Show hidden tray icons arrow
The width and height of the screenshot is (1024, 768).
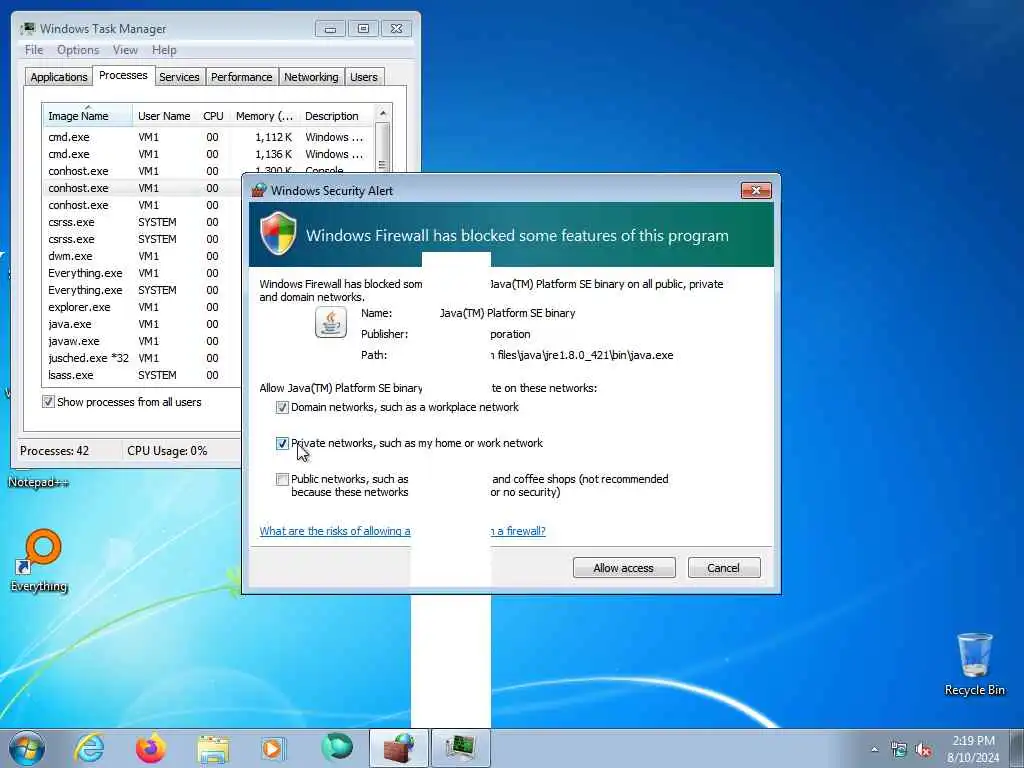pos(874,750)
